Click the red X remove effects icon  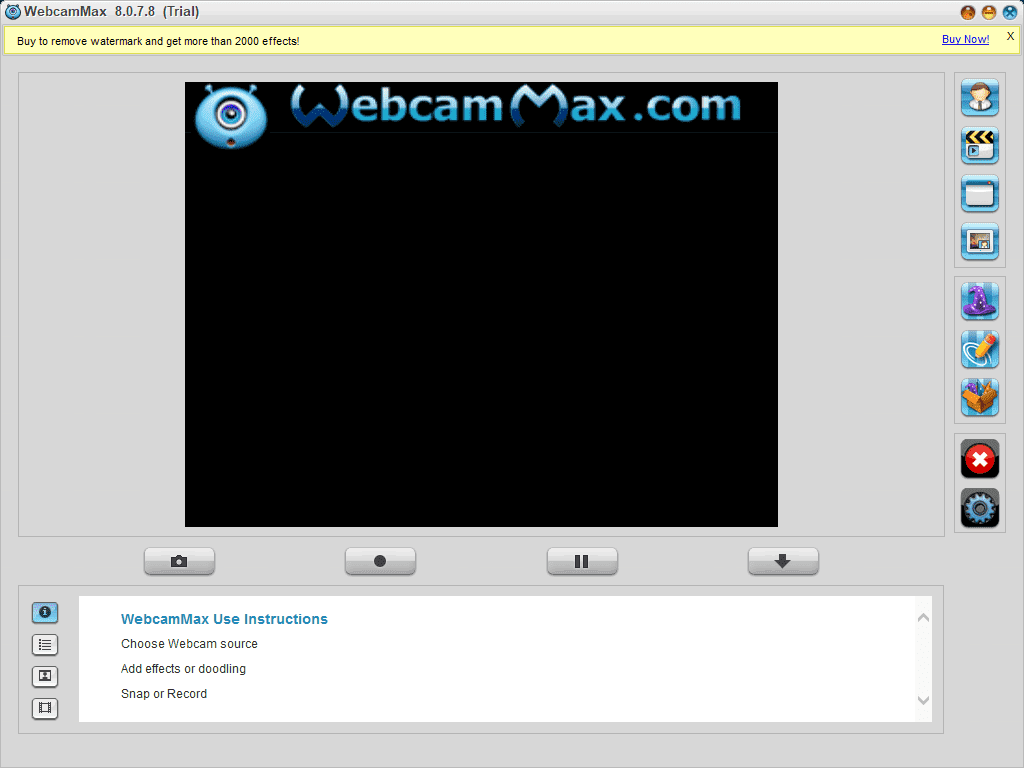tap(980, 459)
